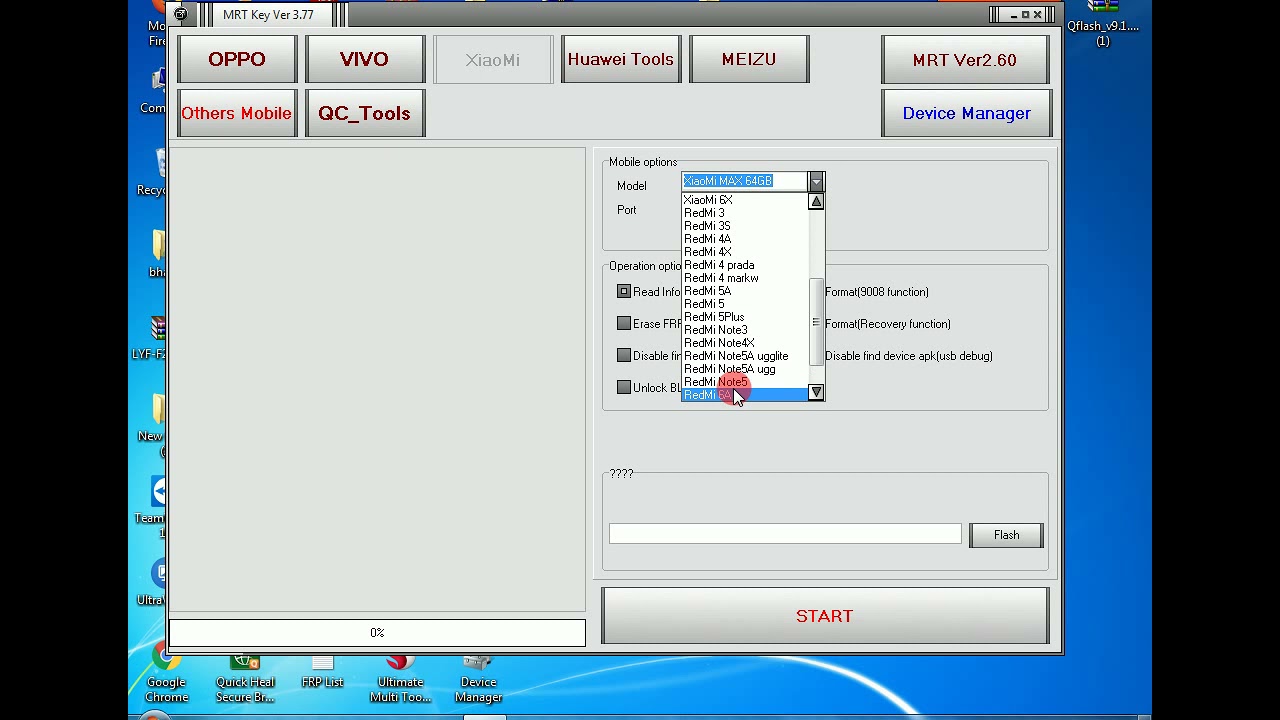Open FRP List desktop file
1280x720 pixels.
click(322, 672)
